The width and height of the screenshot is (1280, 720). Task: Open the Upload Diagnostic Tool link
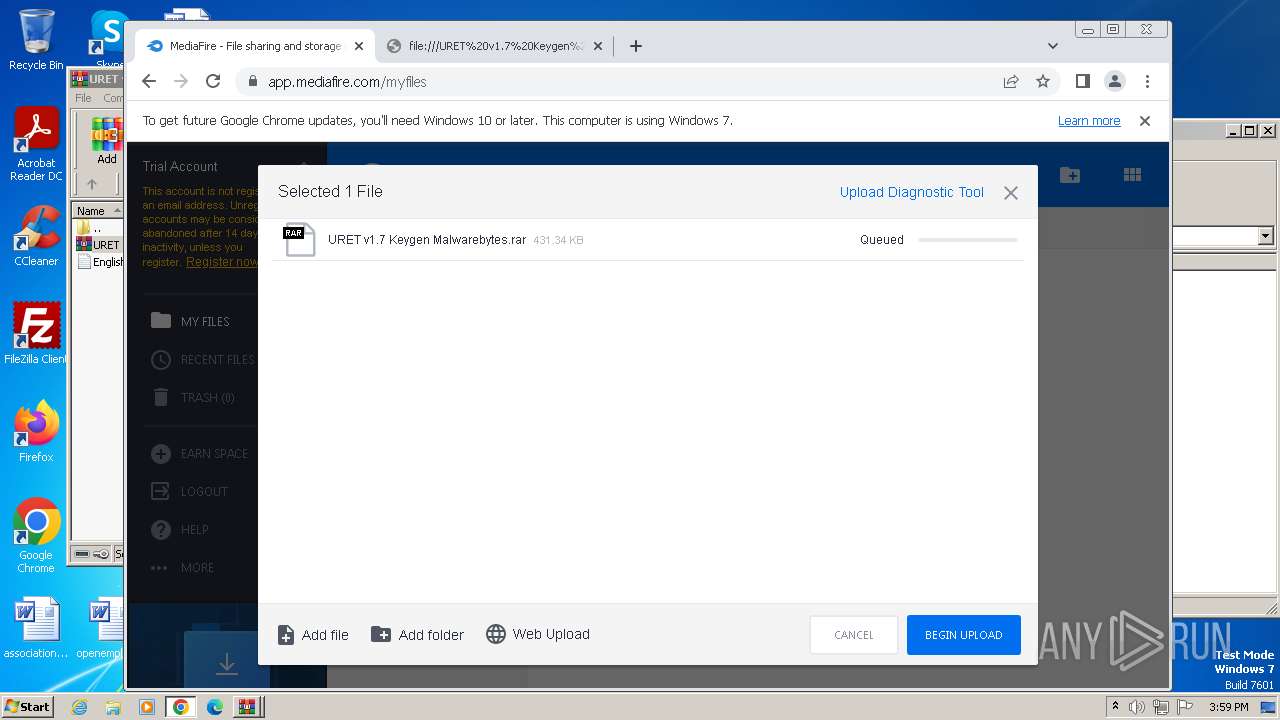click(x=912, y=192)
